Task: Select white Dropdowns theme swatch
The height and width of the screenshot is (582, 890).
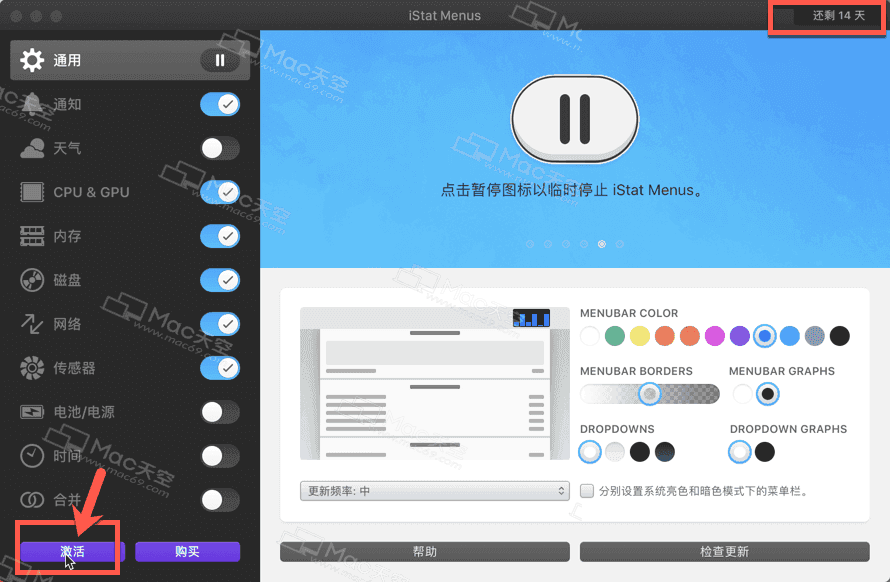Action: point(590,452)
